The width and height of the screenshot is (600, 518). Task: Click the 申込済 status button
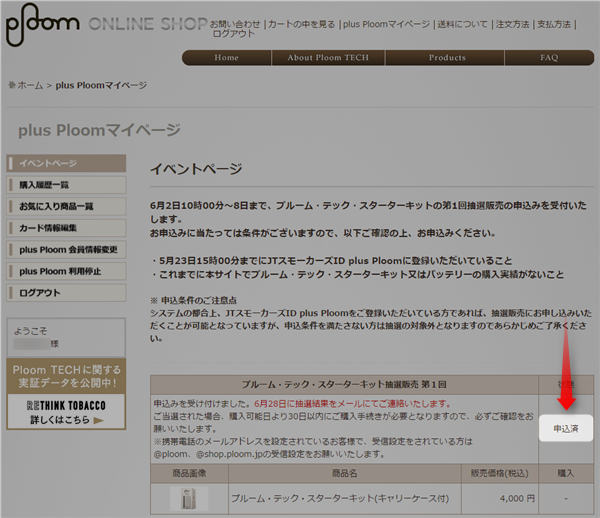tap(566, 428)
